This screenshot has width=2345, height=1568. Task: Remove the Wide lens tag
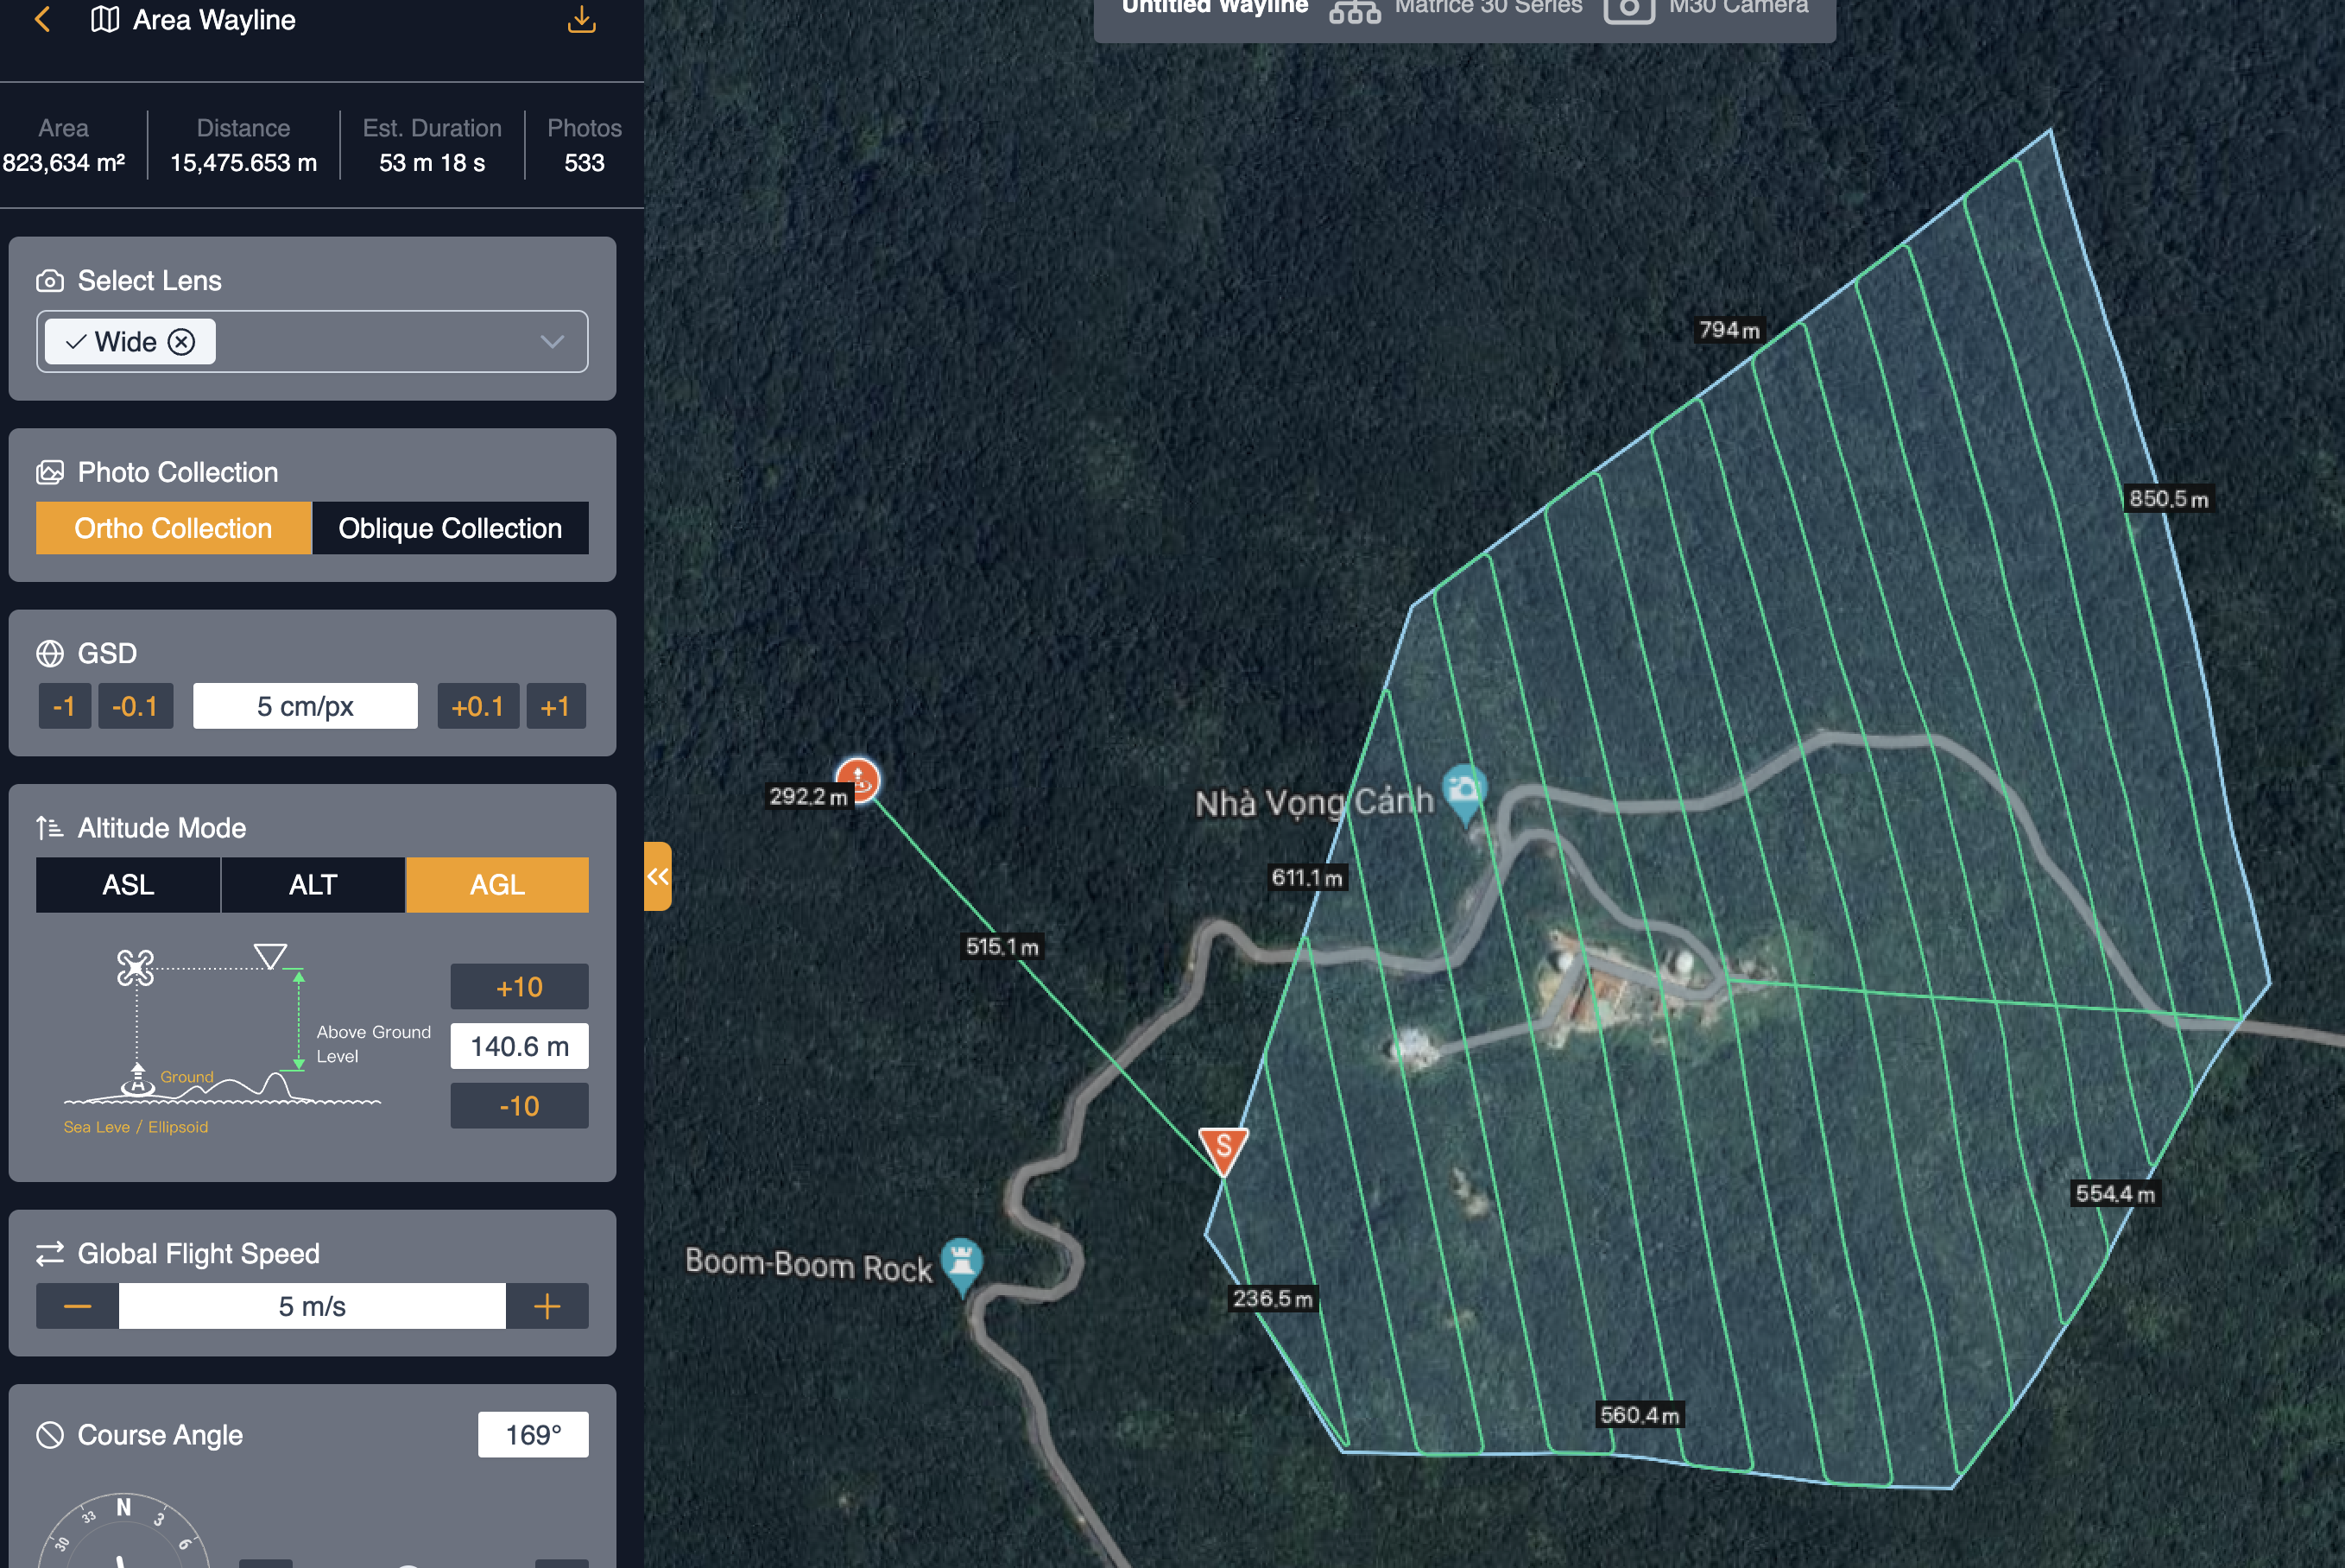pyautogui.click(x=181, y=342)
